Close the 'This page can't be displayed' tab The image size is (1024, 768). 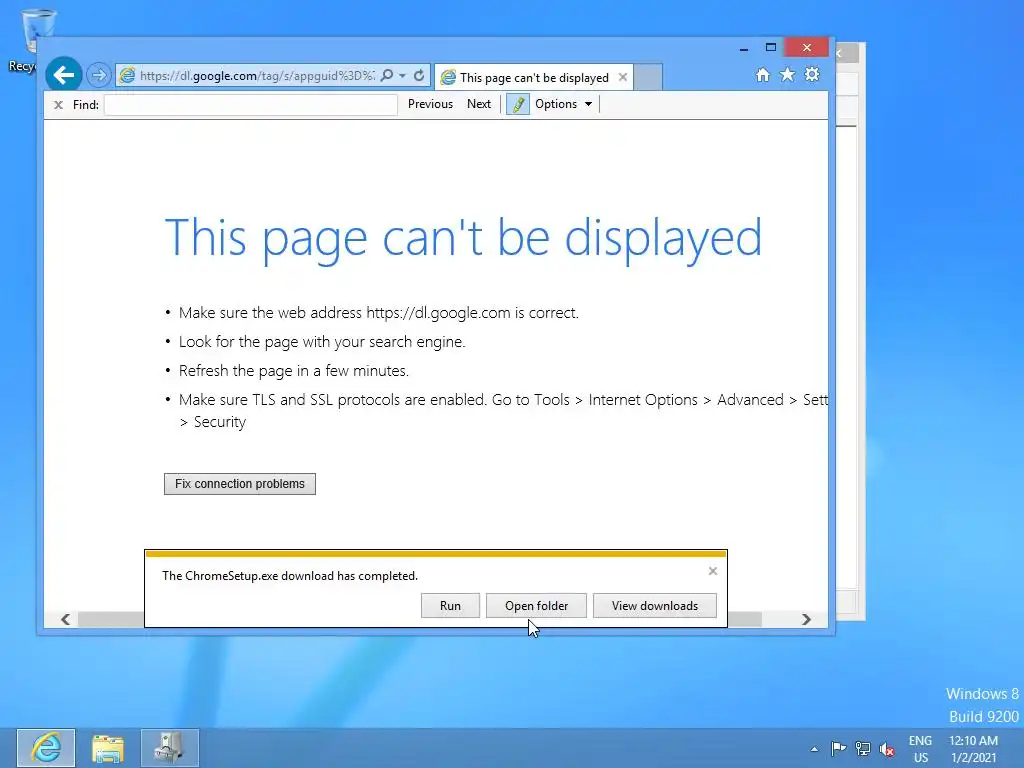[623, 77]
